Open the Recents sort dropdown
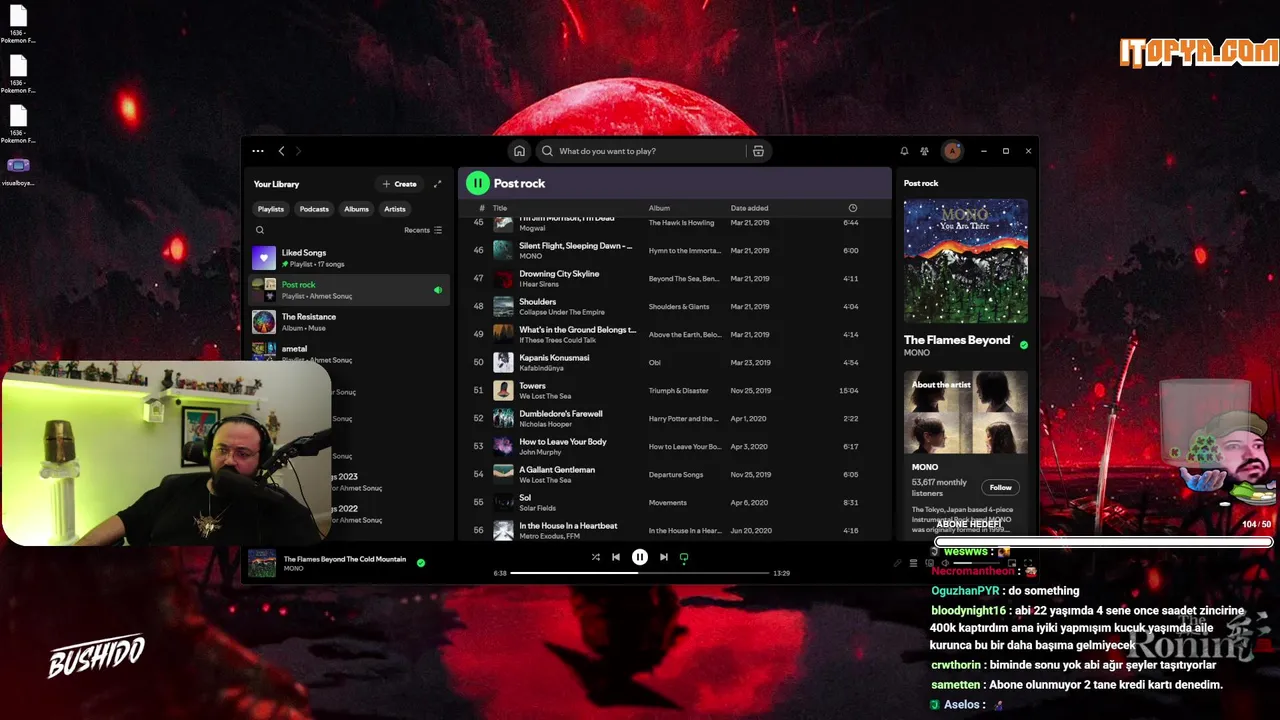Image resolution: width=1280 pixels, height=720 pixels. (423, 230)
